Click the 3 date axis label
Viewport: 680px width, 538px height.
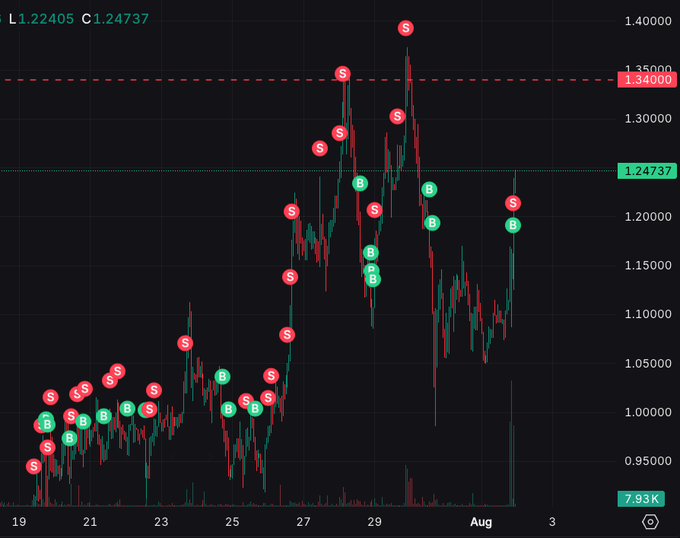[552, 522]
